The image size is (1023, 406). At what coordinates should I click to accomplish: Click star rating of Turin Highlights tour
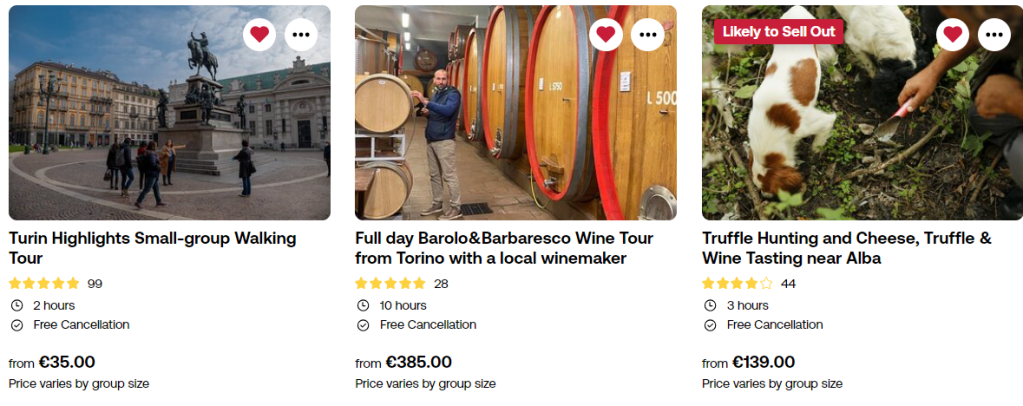point(44,283)
